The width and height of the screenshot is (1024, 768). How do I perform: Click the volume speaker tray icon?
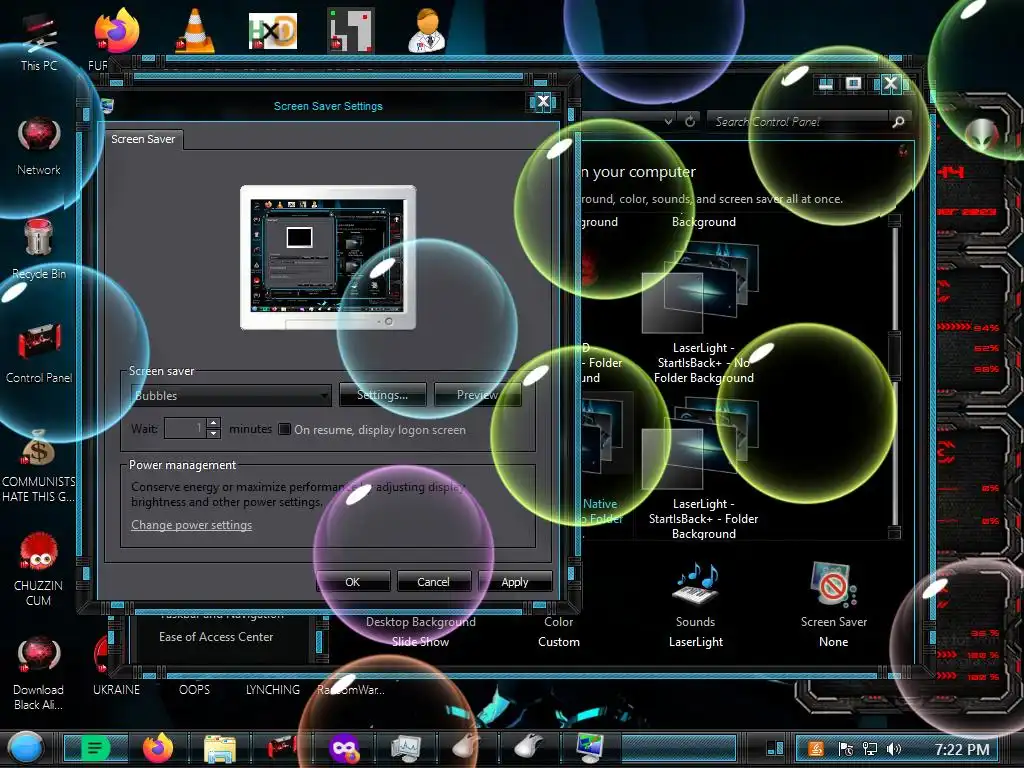894,749
